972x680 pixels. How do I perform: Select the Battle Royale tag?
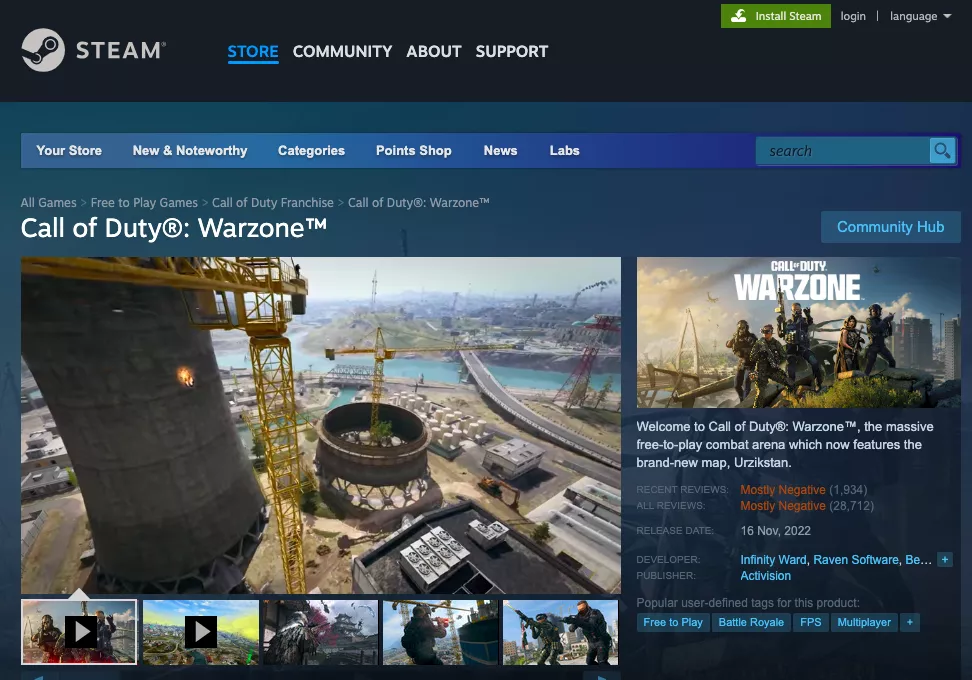751,622
